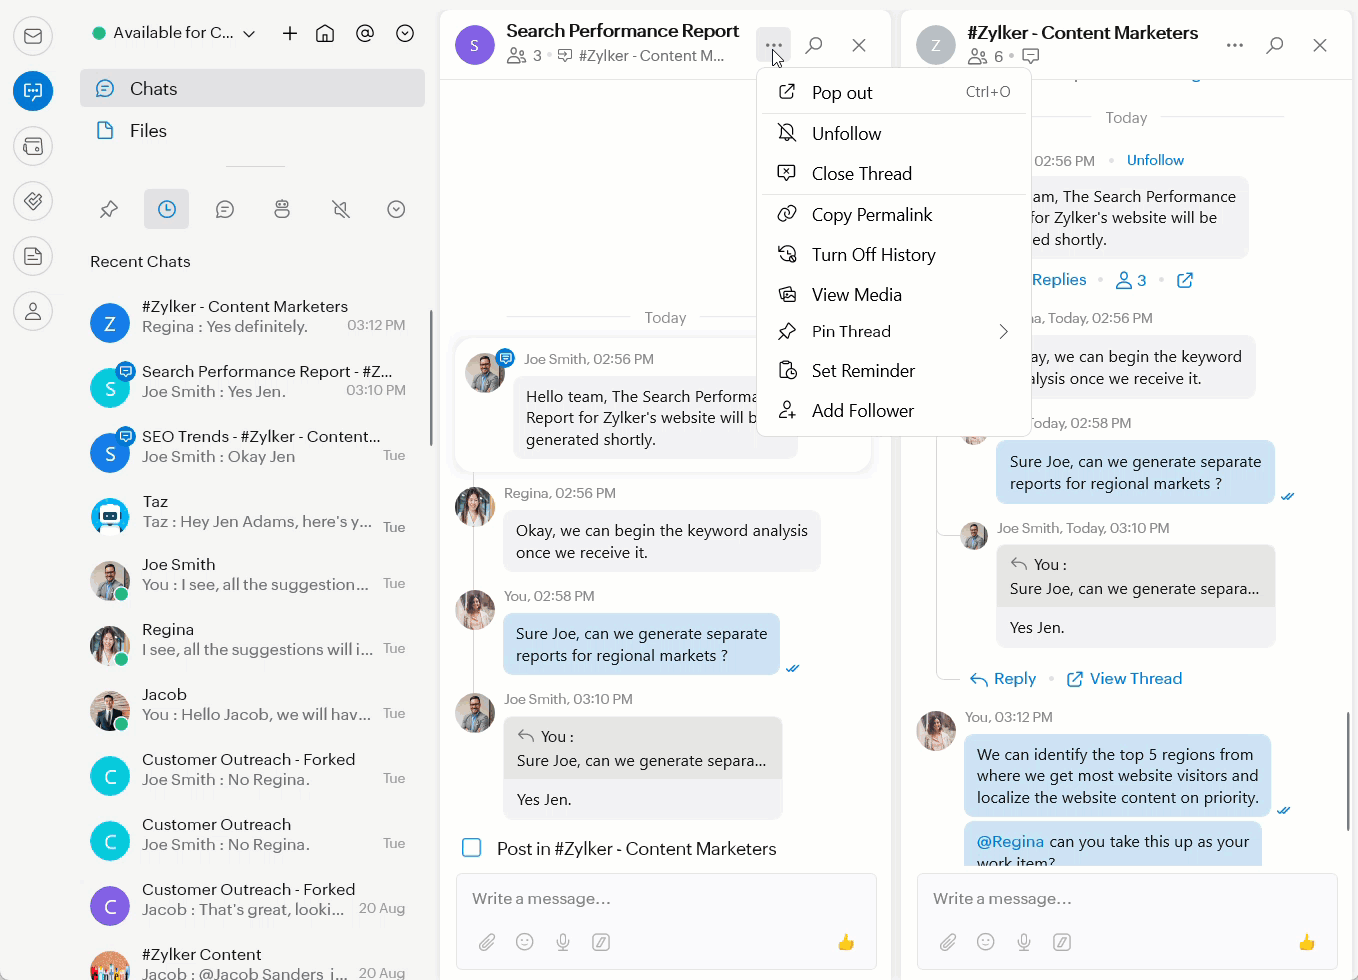1358x980 pixels.
Task: Choose Close Thread from the menu
Action: (894, 173)
